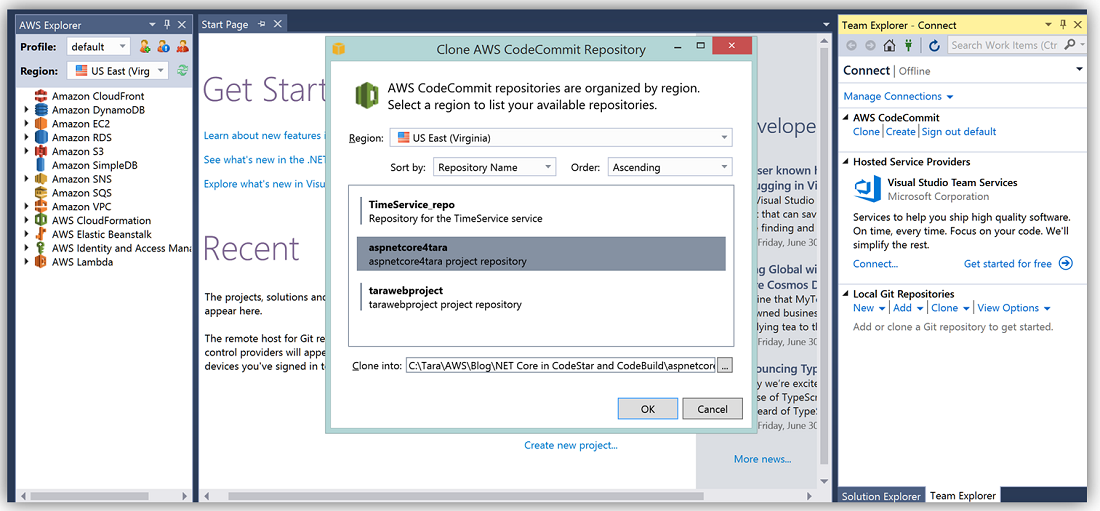This screenshot has height=511, width=1100.
Task: Click the Team Explorer refresh icon
Action: point(934,45)
